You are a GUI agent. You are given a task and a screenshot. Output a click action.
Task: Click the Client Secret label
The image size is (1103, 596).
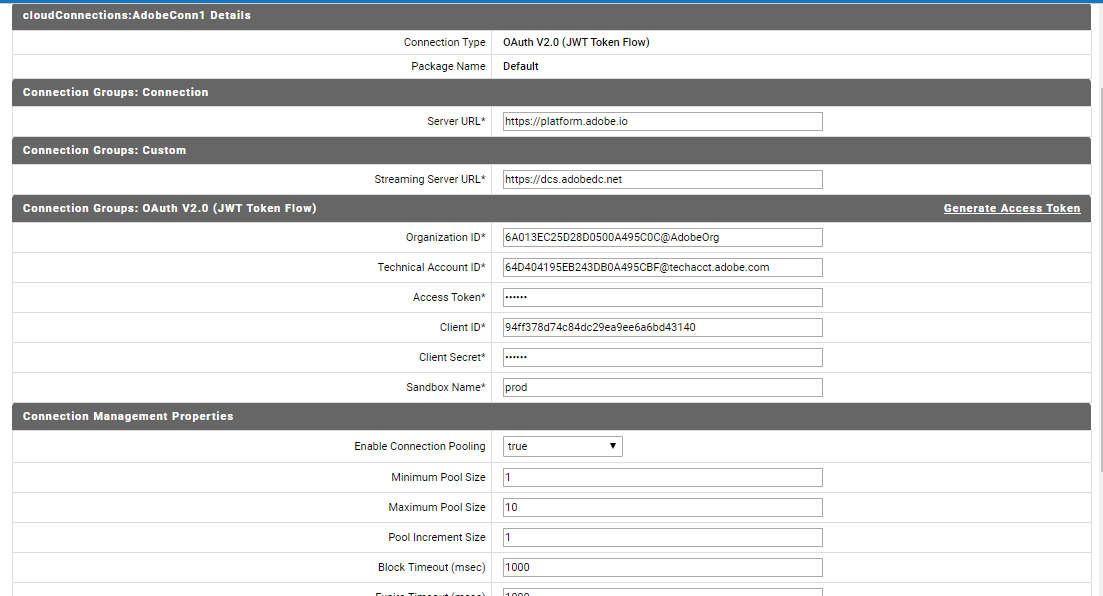click(452, 357)
